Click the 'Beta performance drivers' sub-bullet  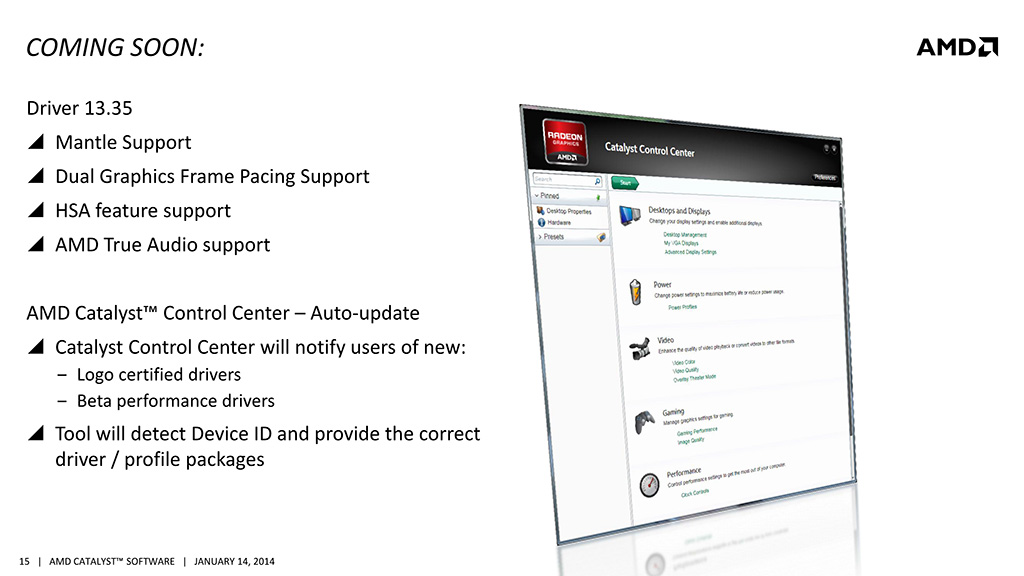tap(176, 401)
